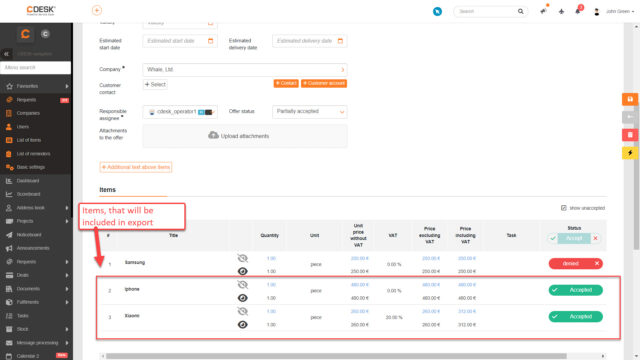Click the CDESK logo in header
The image size is (640, 360).
pos(41,11)
